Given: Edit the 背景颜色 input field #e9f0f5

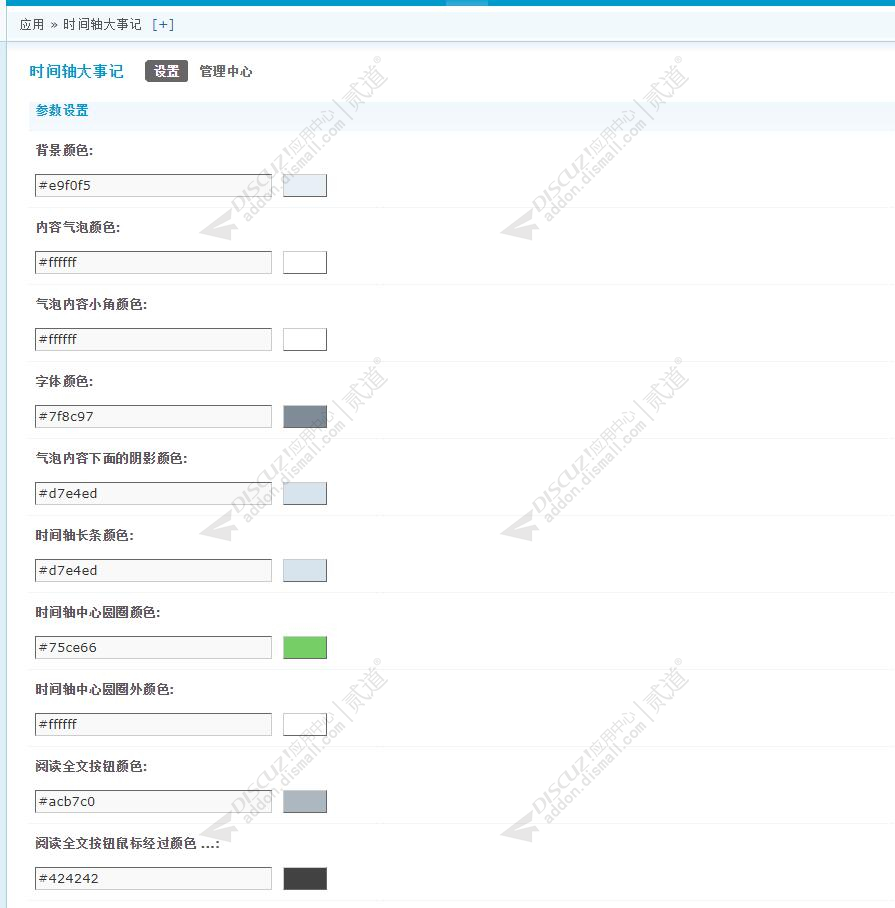Looking at the screenshot, I should [153, 185].
